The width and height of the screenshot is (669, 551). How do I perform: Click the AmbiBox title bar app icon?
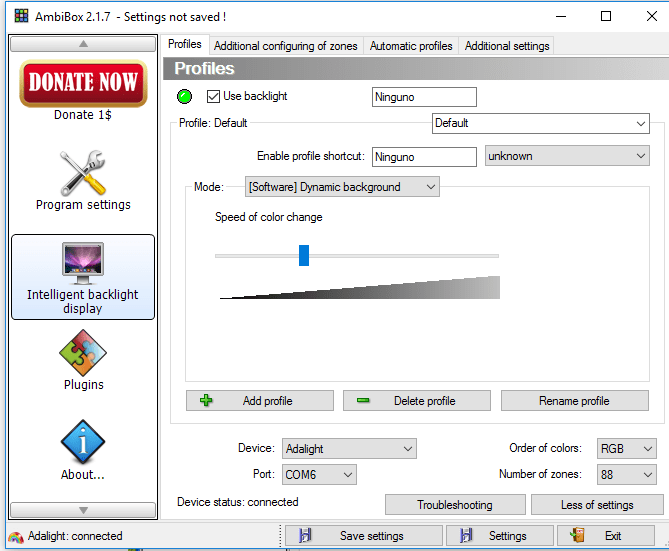[21, 16]
